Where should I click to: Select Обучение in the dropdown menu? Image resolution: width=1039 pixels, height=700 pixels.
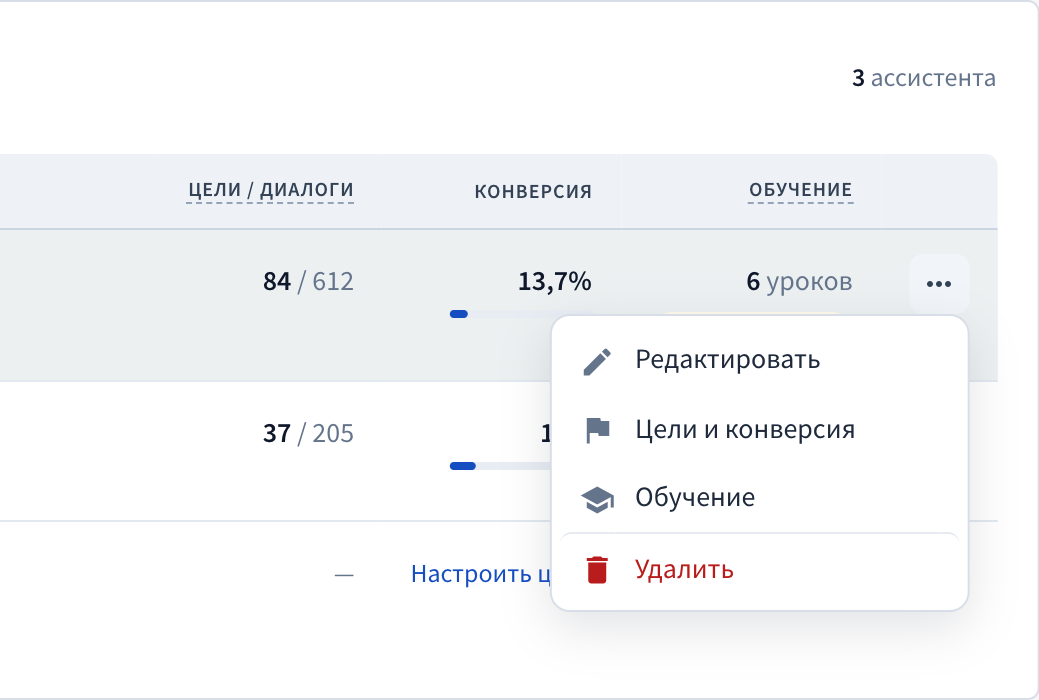tap(759, 498)
